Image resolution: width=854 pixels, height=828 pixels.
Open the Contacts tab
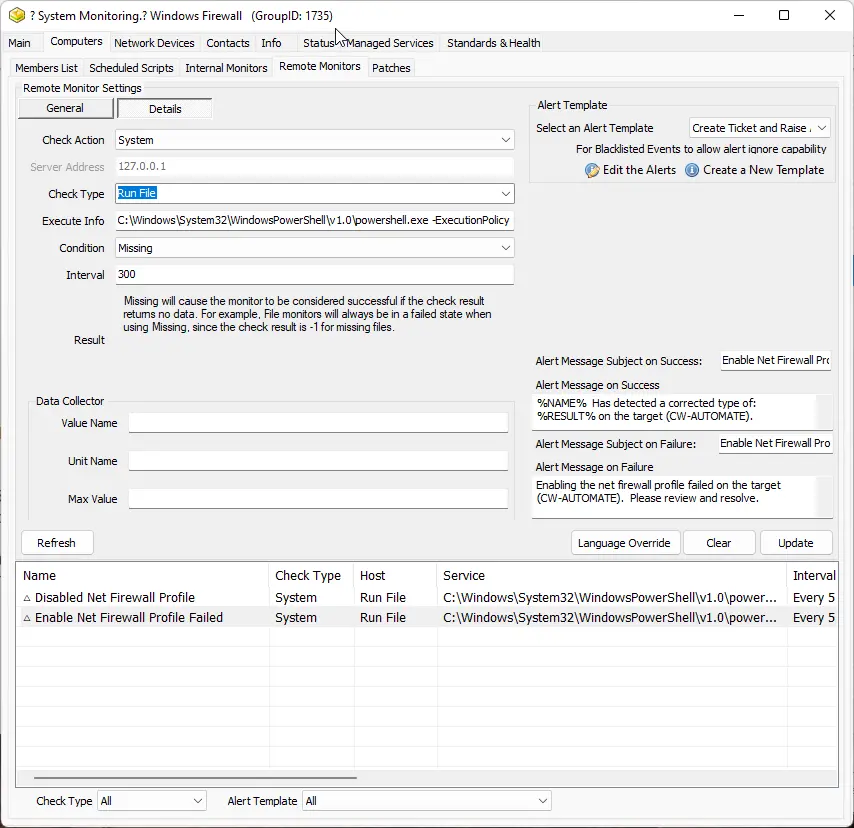tap(228, 43)
